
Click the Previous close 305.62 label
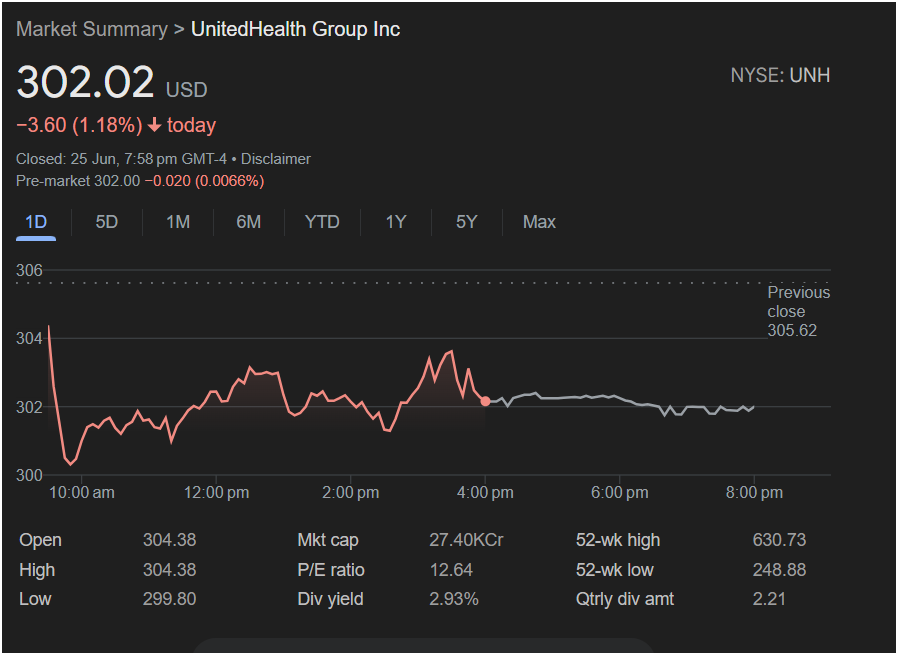point(798,311)
